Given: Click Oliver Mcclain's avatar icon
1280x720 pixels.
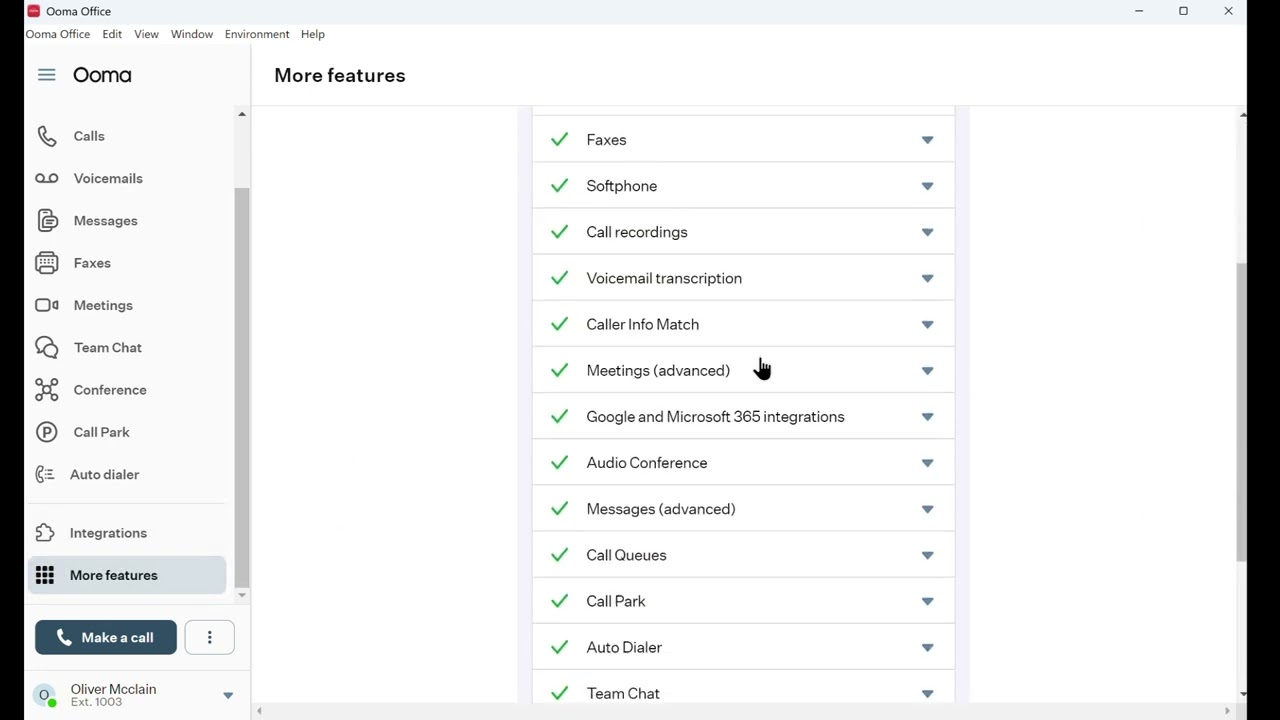Looking at the screenshot, I should pyautogui.click(x=45, y=696).
